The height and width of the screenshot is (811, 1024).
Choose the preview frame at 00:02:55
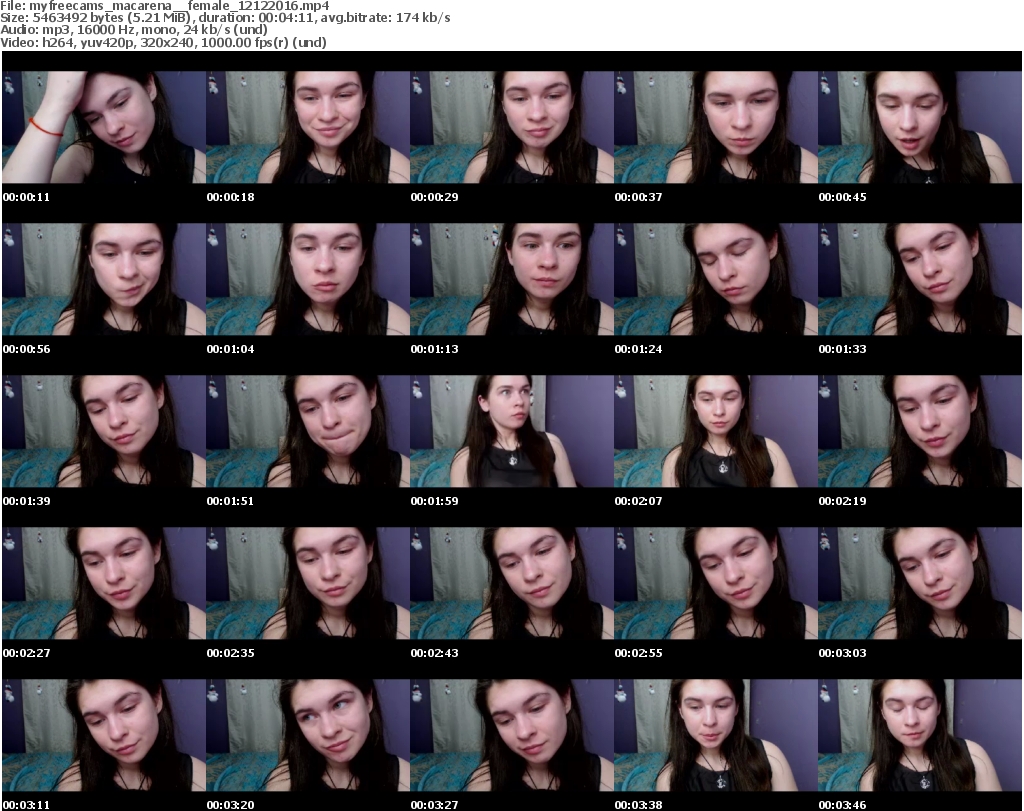pos(716,583)
